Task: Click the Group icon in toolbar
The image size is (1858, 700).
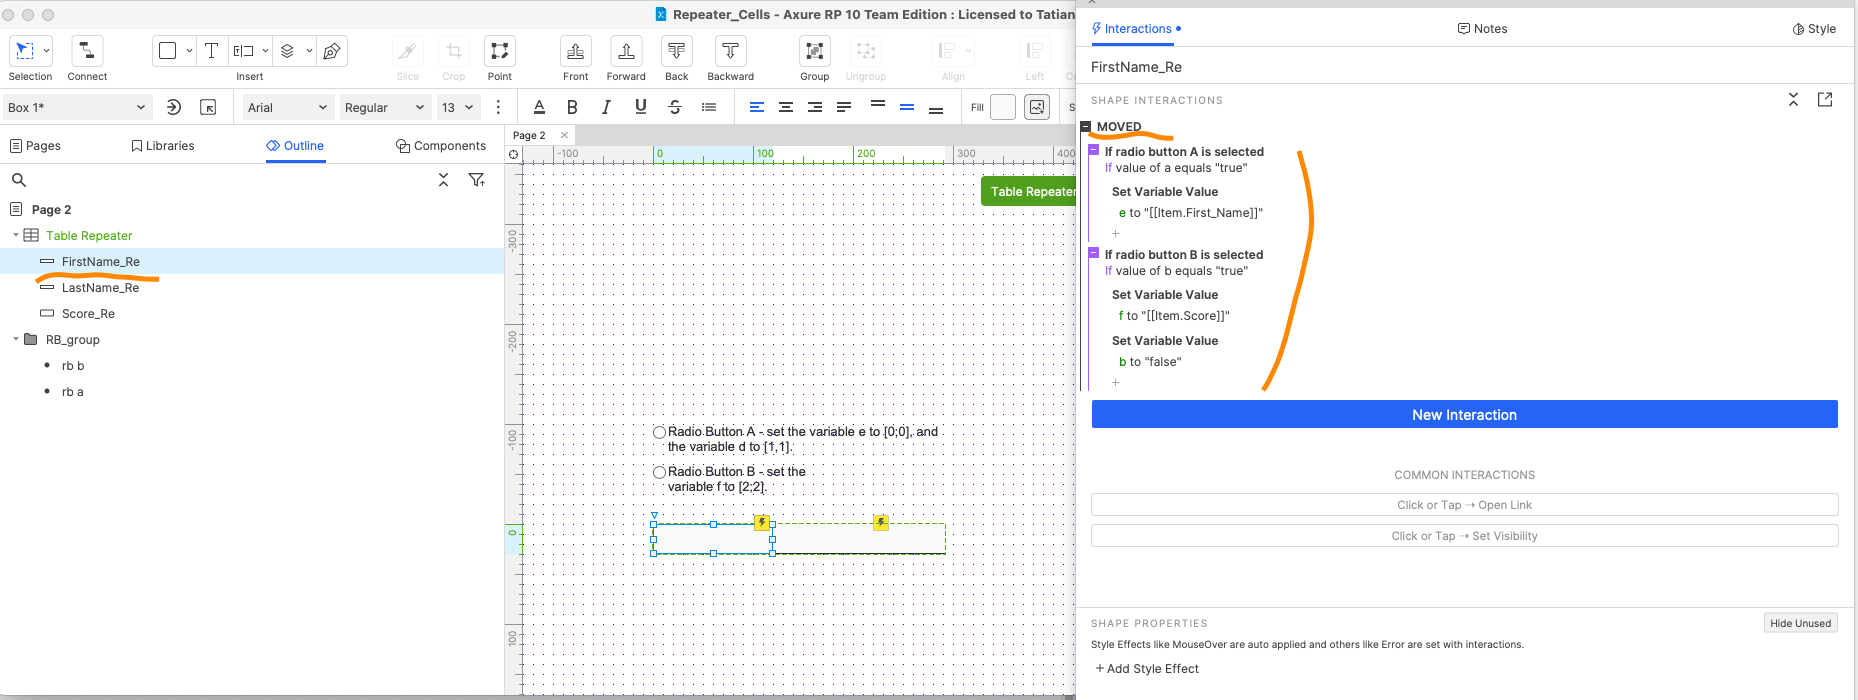Action: click(814, 51)
